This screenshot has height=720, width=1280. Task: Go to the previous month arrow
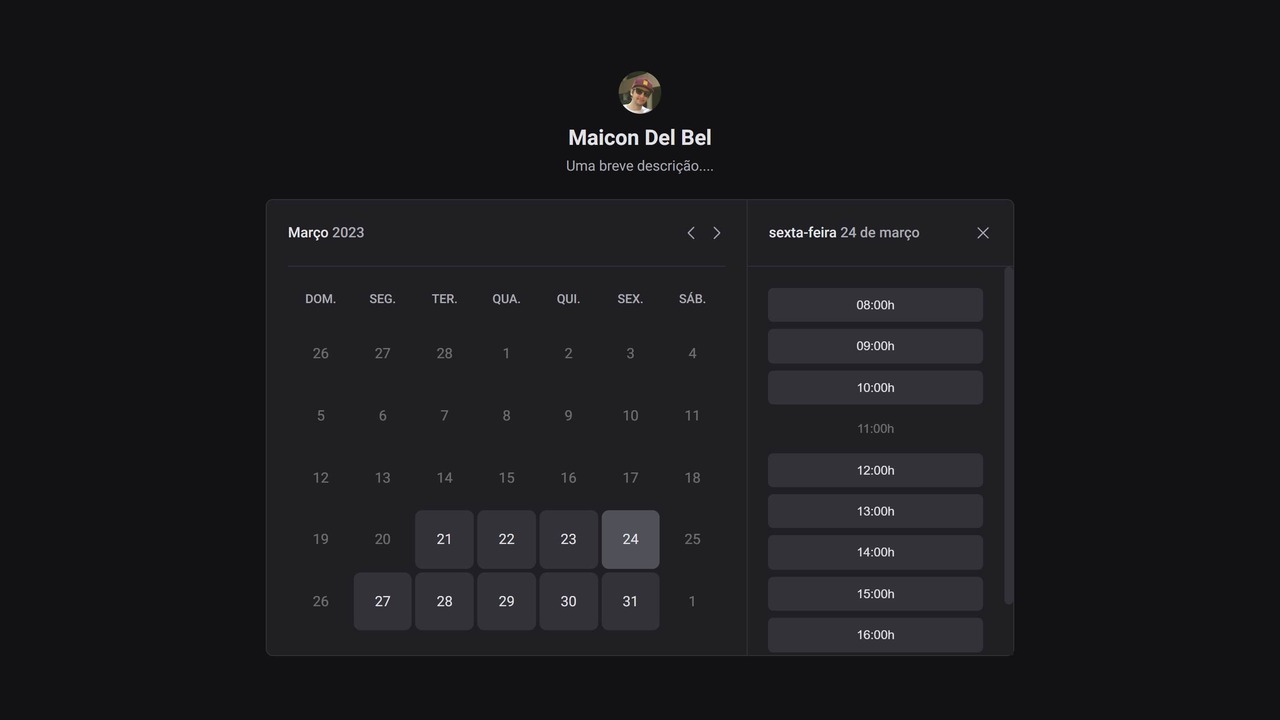coord(690,233)
